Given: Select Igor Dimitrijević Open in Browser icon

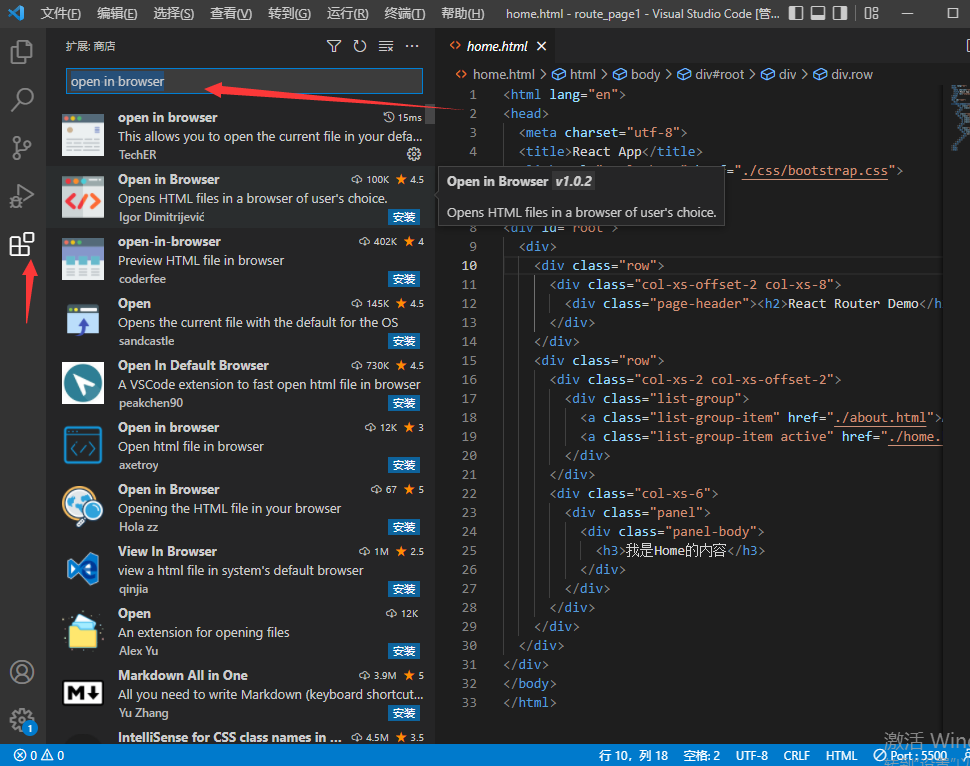Looking at the screenshot, I should point(83,197).
